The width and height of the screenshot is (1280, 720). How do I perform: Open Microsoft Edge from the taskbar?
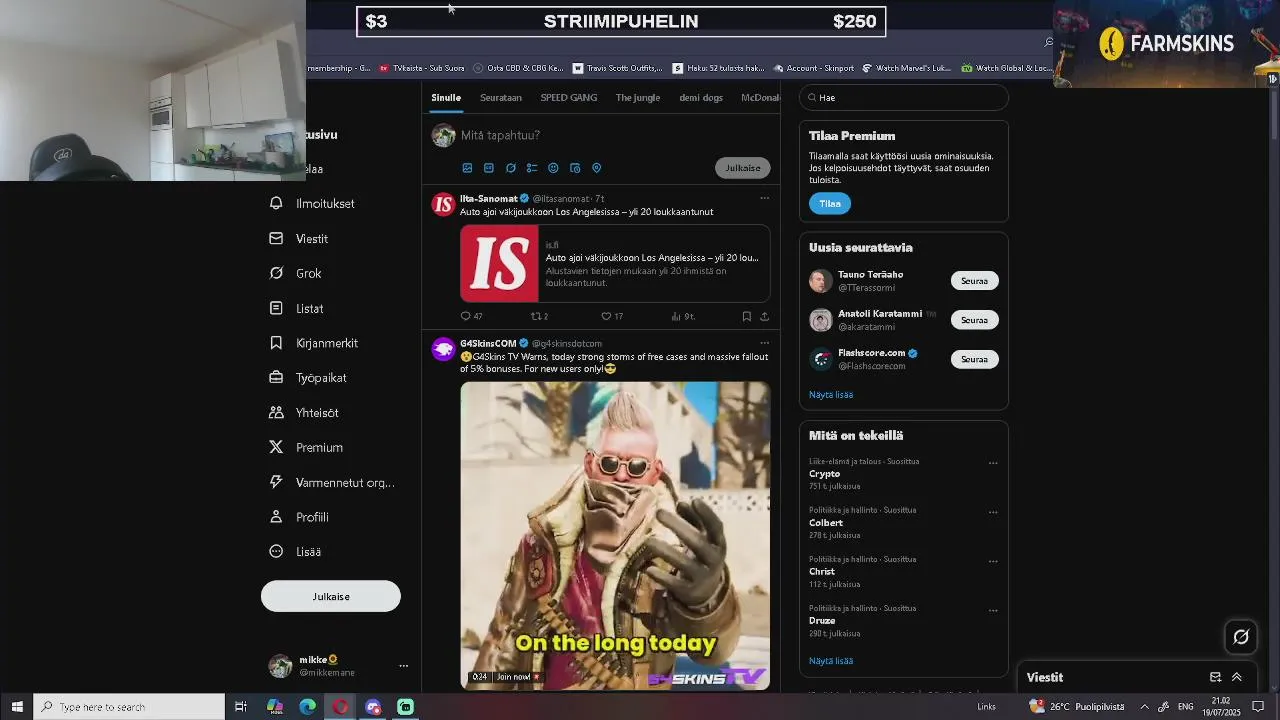308,707
